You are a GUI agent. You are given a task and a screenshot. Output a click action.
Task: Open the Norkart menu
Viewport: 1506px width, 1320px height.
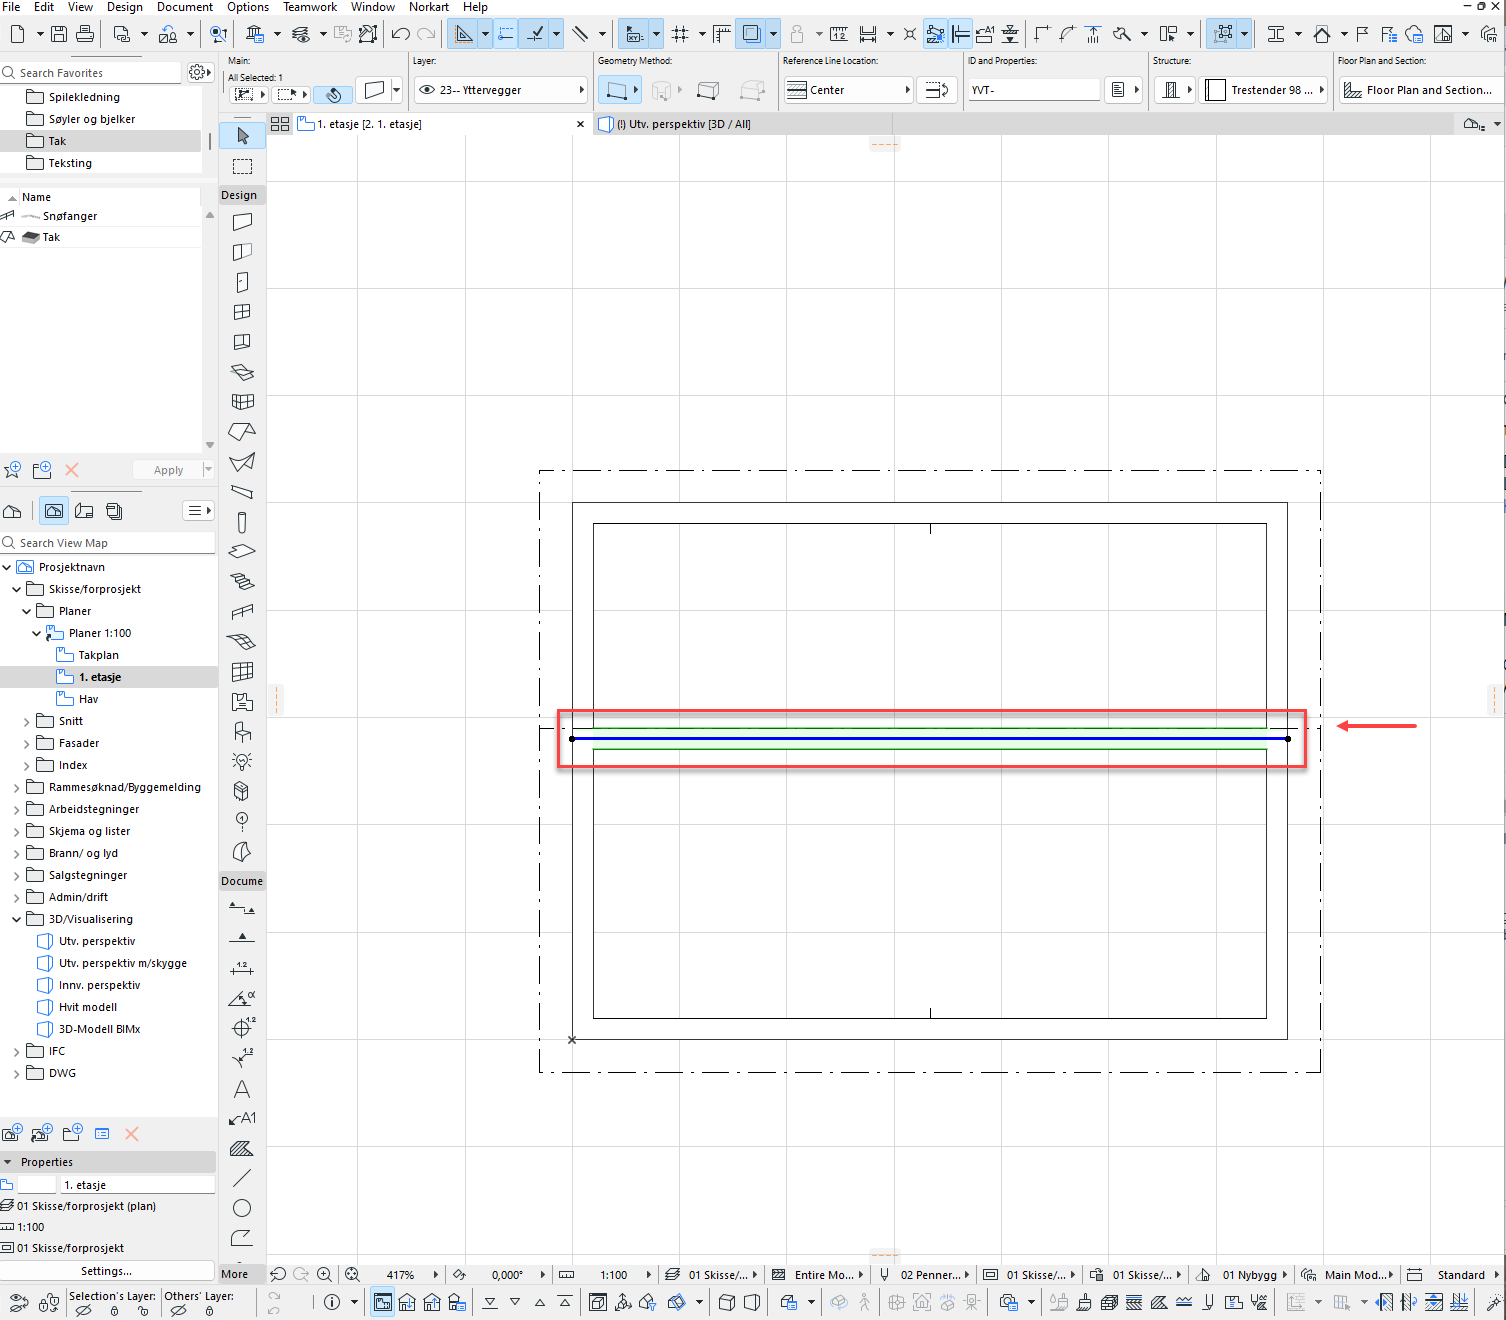[428, 7]
